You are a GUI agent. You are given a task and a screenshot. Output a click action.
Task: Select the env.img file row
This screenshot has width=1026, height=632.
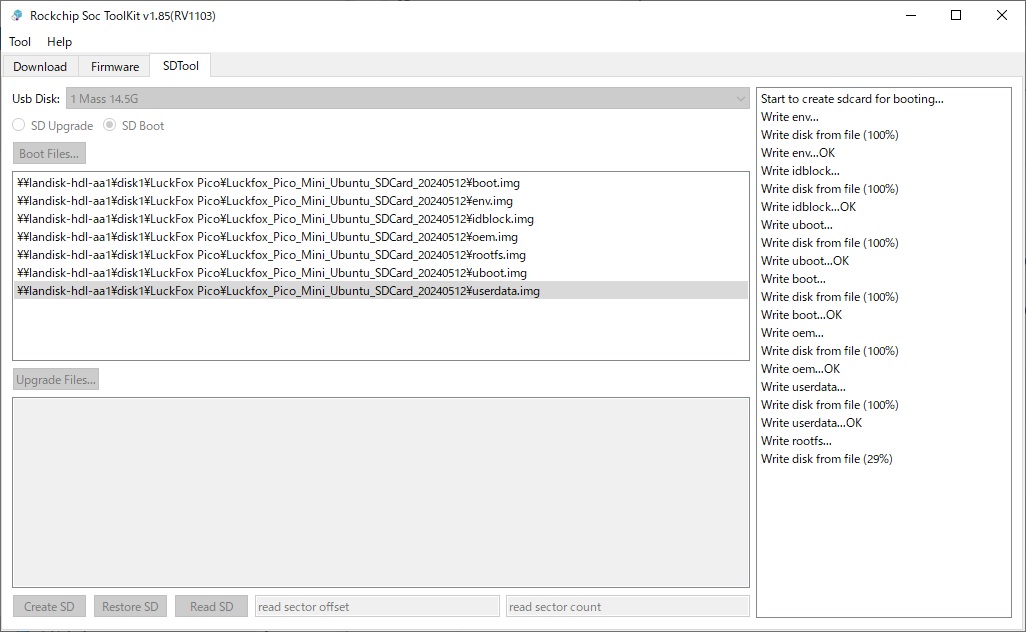381,201
